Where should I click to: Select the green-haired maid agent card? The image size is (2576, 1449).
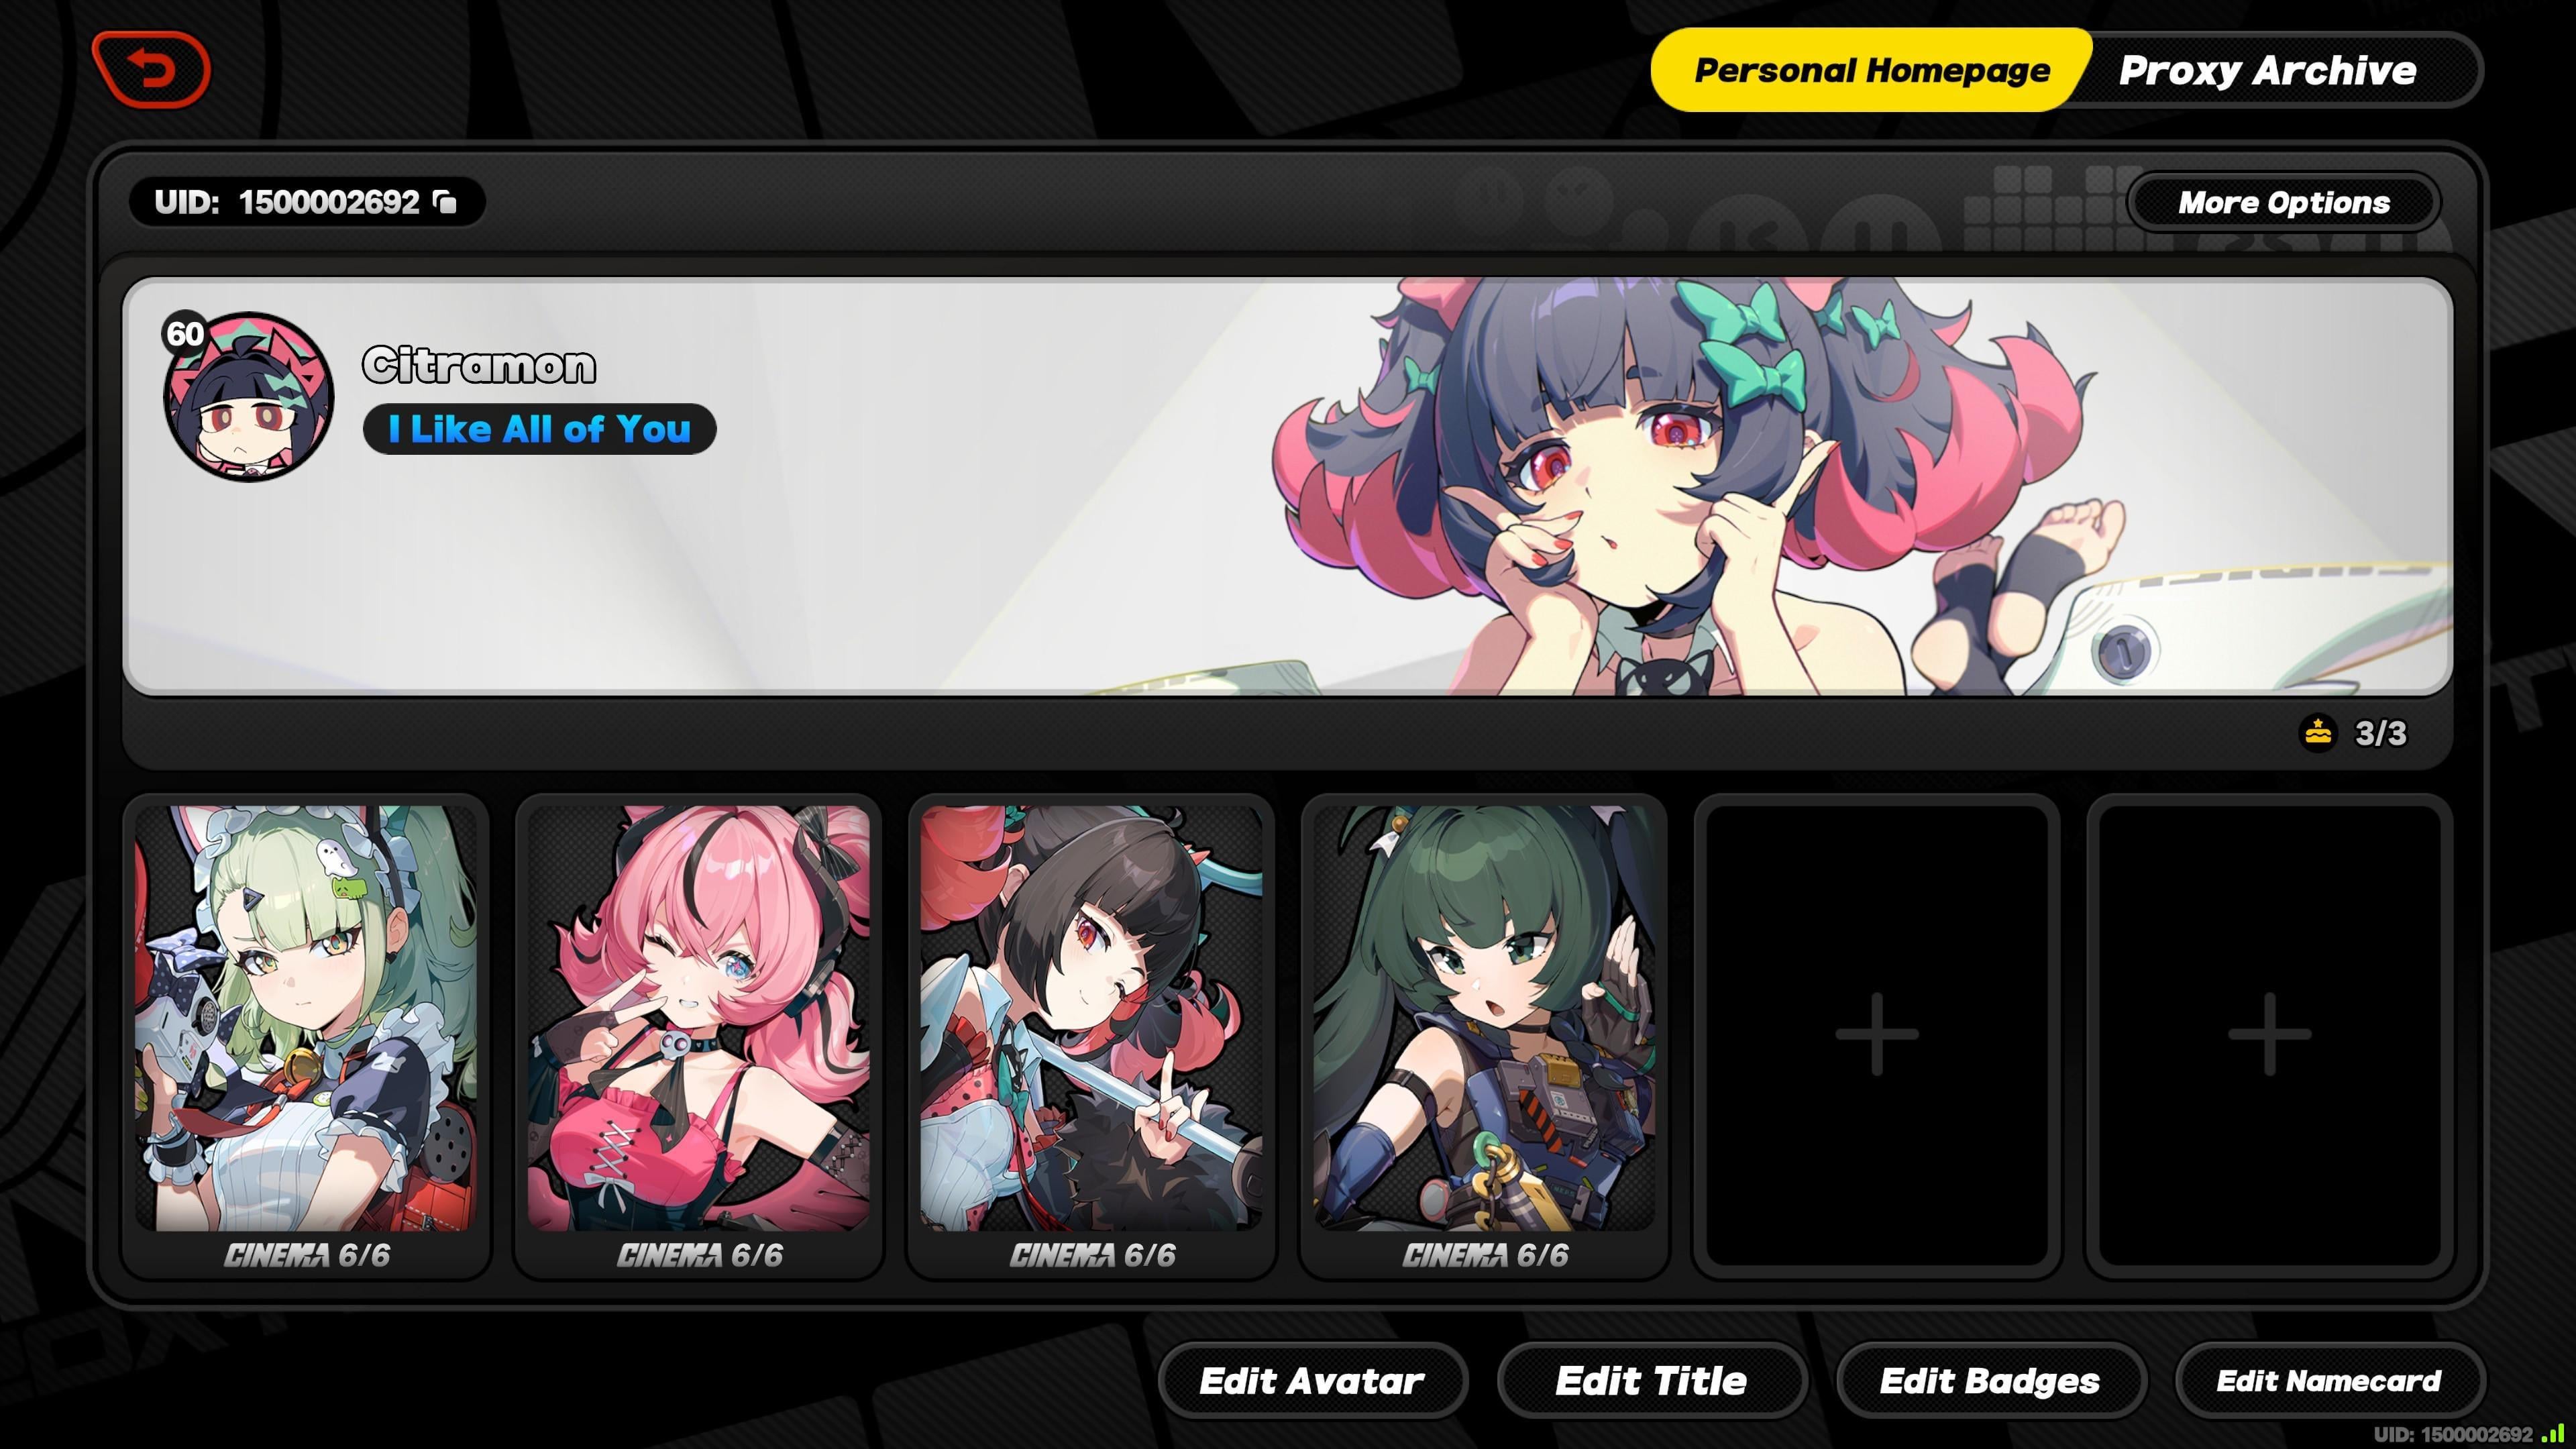click(x=306, y=1036)
